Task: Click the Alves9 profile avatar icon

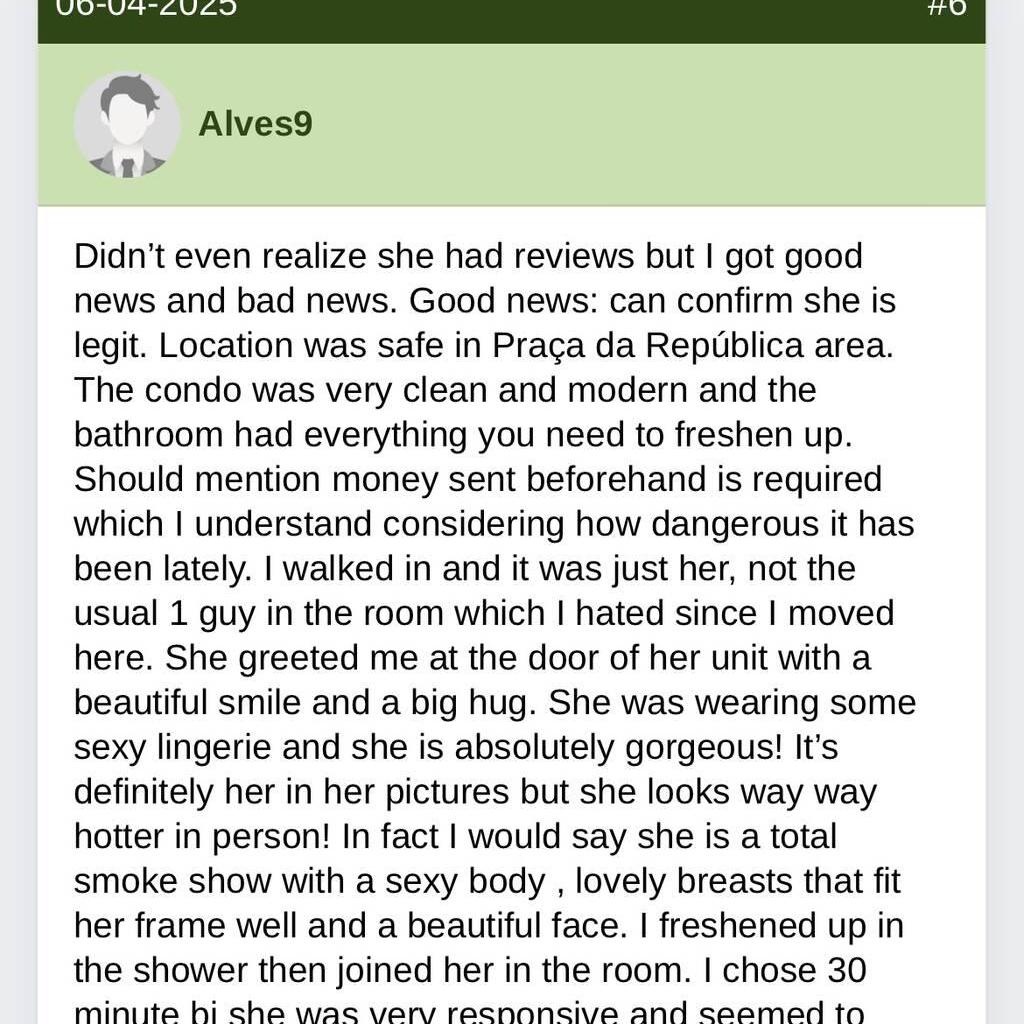Action: 127,125
